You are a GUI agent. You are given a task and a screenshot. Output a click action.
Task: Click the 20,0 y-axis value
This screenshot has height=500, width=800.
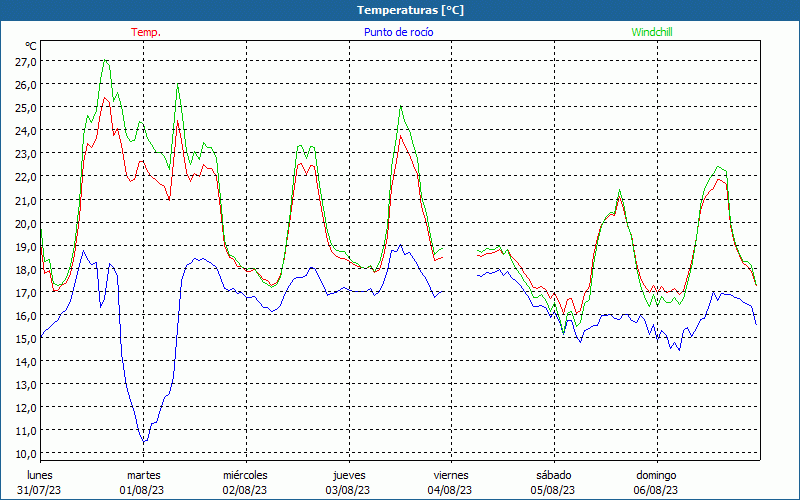[27, 223]
